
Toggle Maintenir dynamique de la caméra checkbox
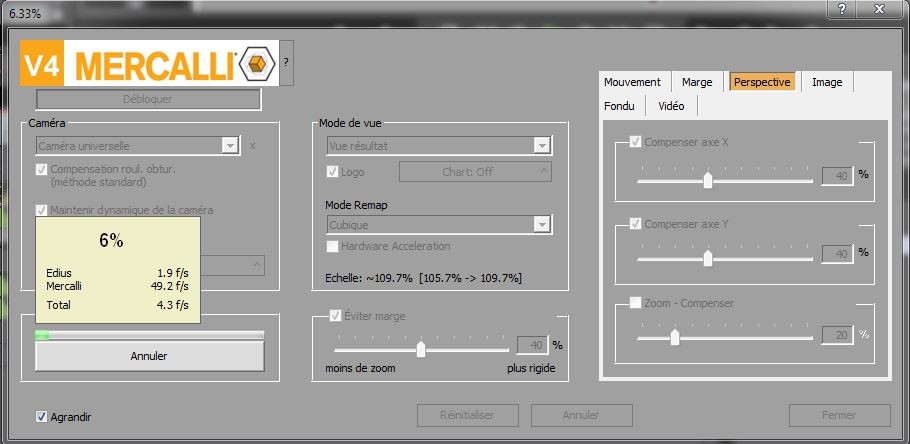41,210
